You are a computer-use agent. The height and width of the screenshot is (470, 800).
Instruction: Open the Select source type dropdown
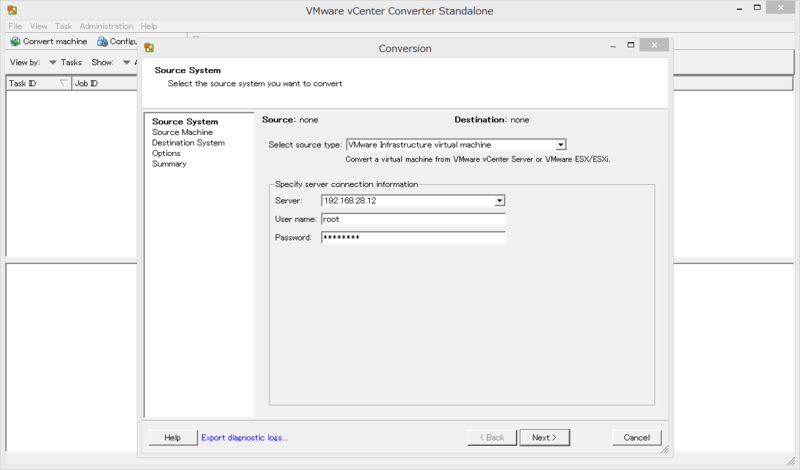[456, 145]
